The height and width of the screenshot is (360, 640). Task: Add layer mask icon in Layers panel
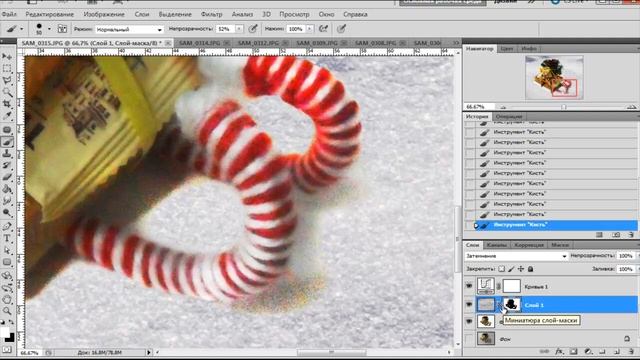[573, 351]
